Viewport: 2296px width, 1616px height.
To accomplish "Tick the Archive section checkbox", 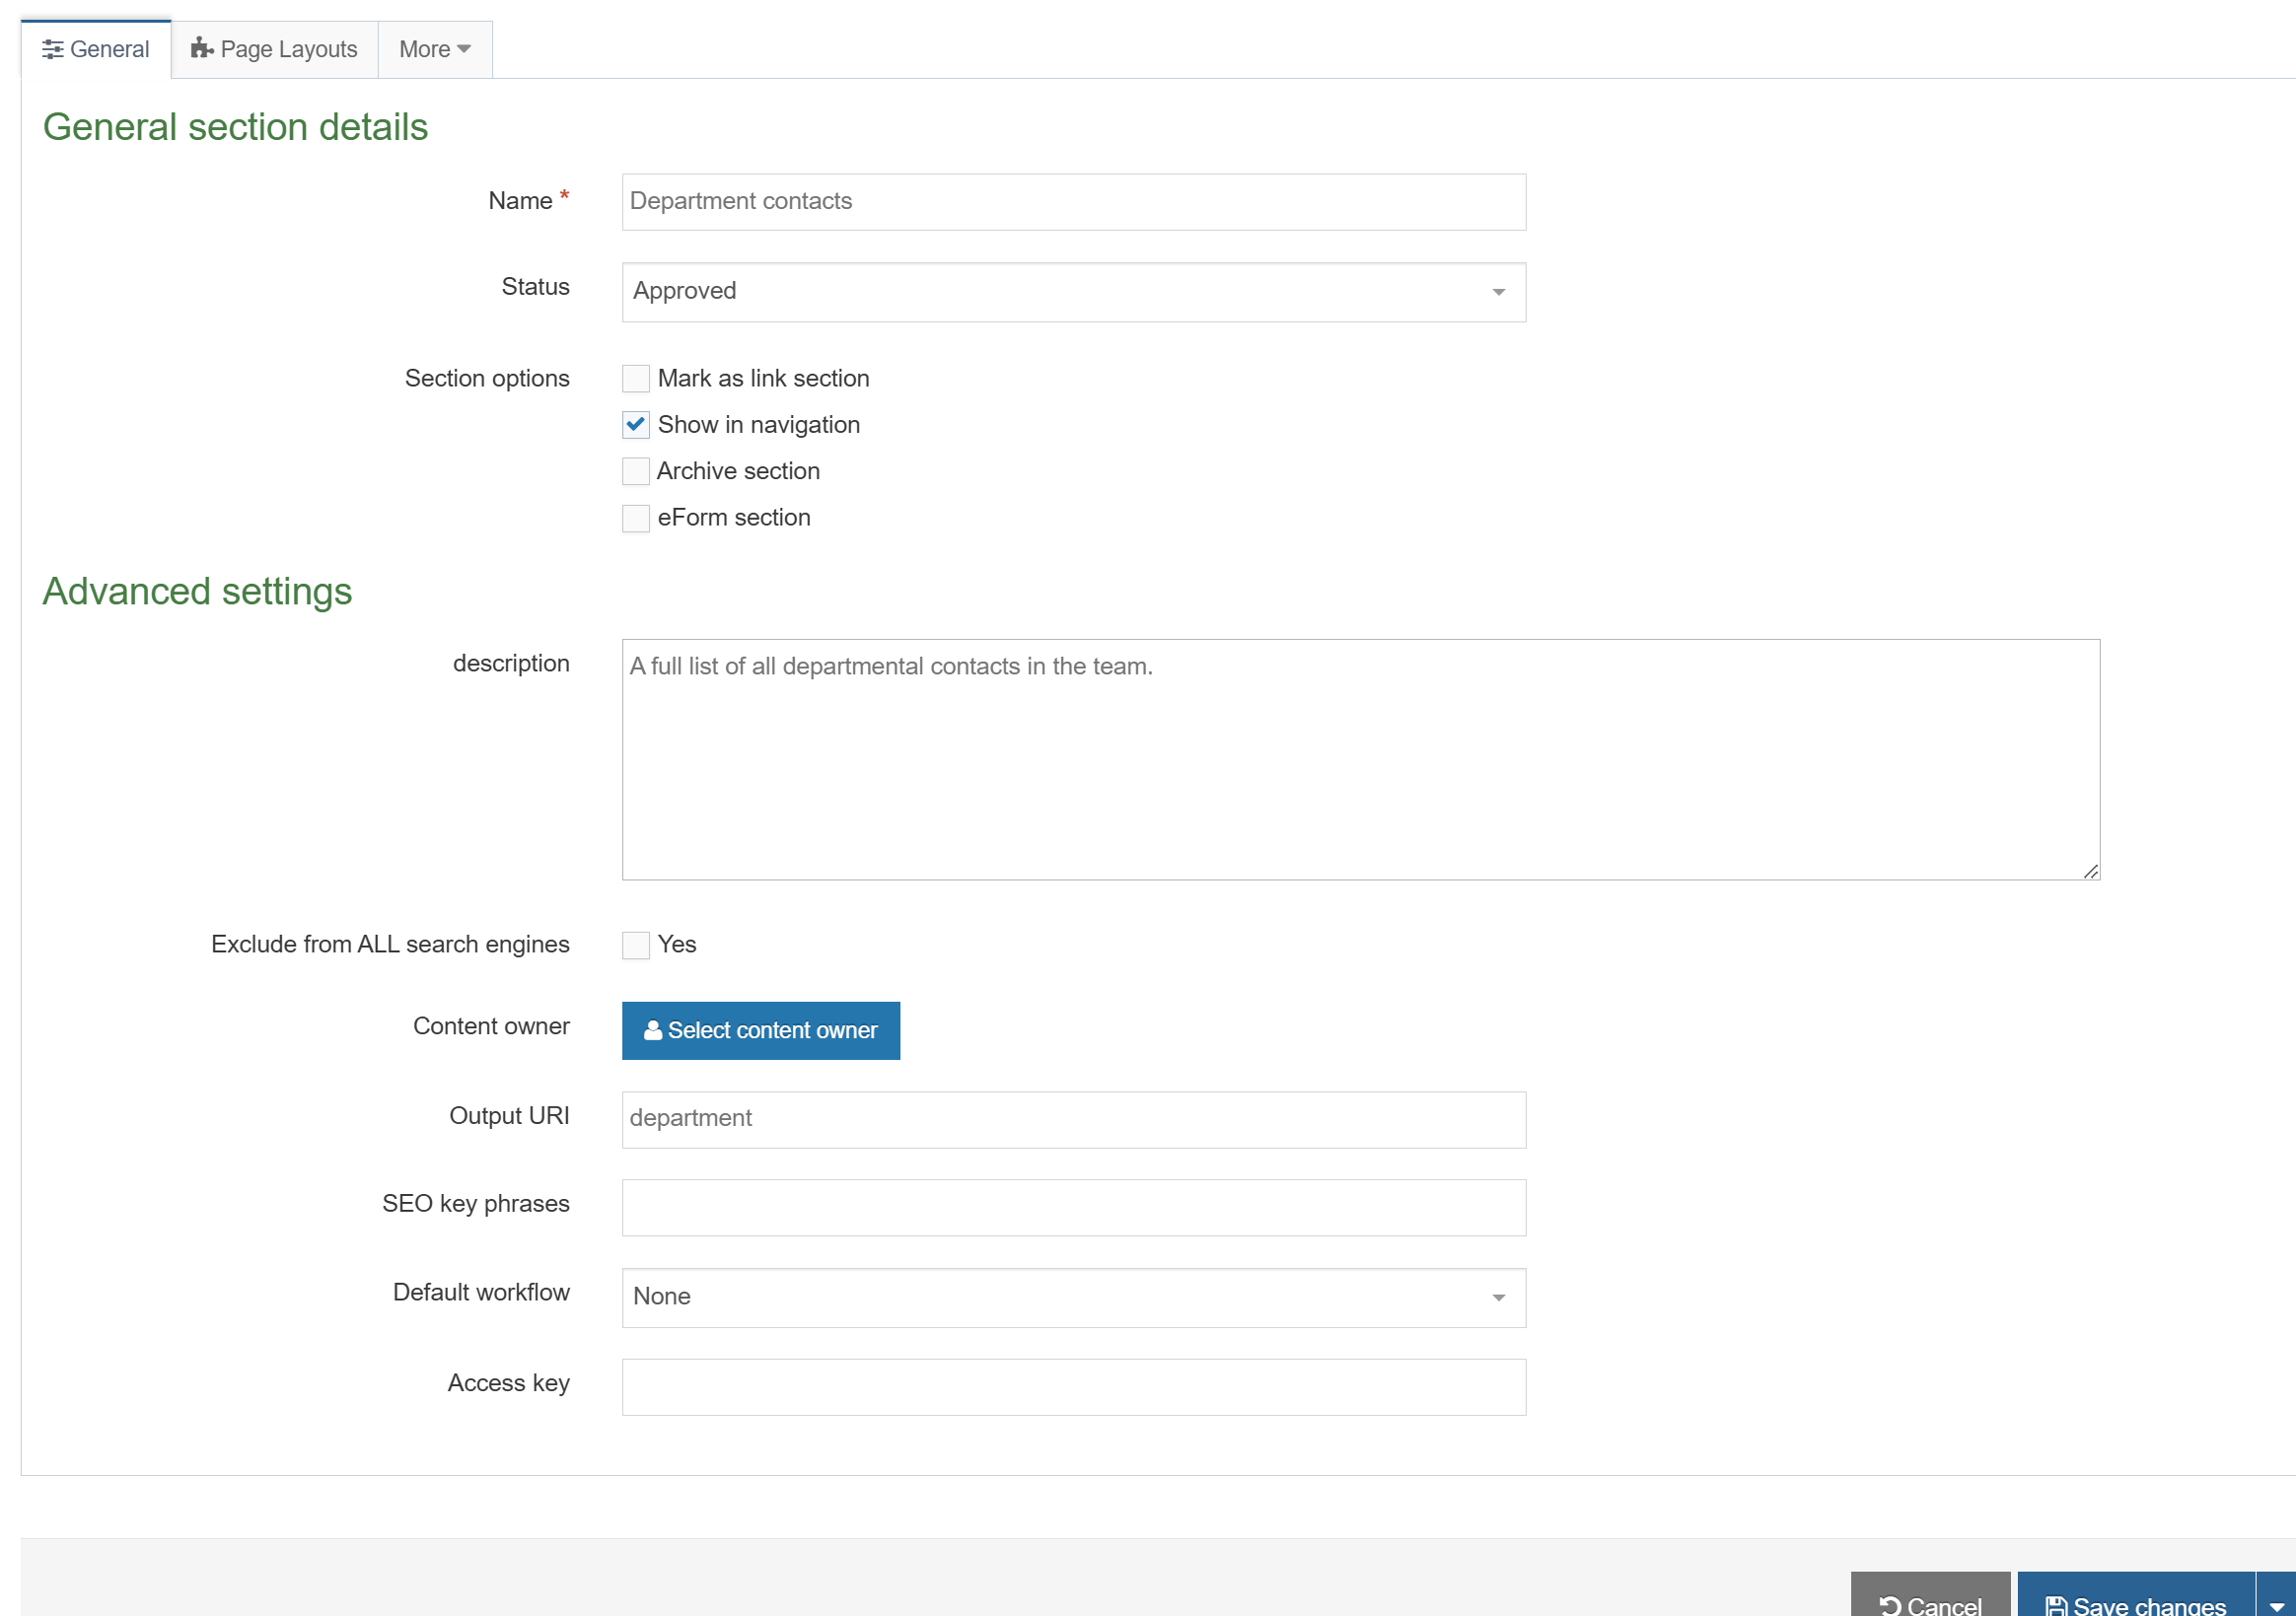I will point(636,471).
